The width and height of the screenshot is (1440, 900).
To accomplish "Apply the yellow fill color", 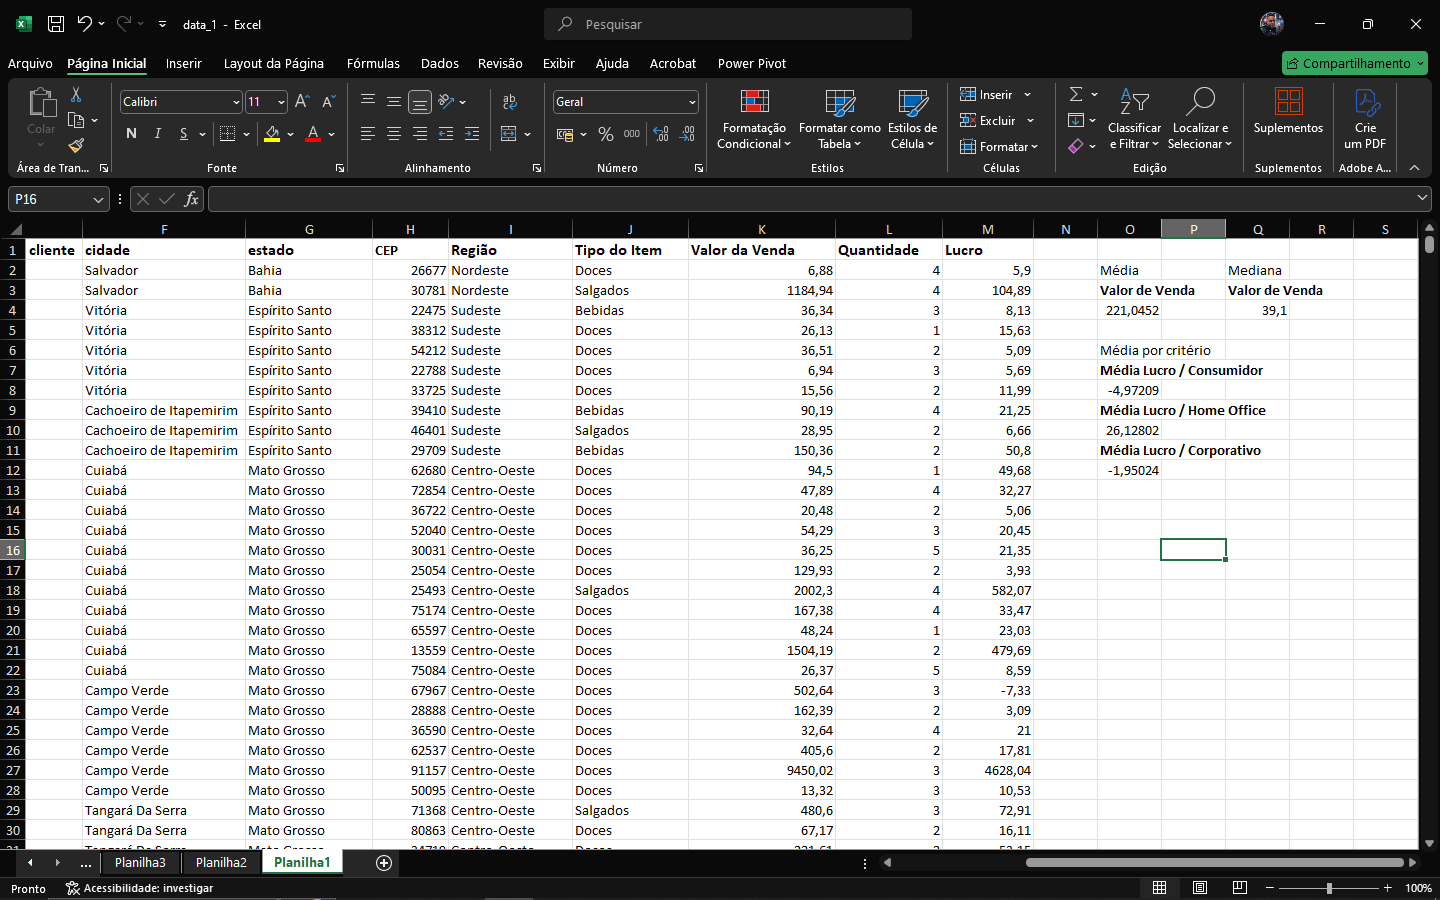I will tap(272, 134).
